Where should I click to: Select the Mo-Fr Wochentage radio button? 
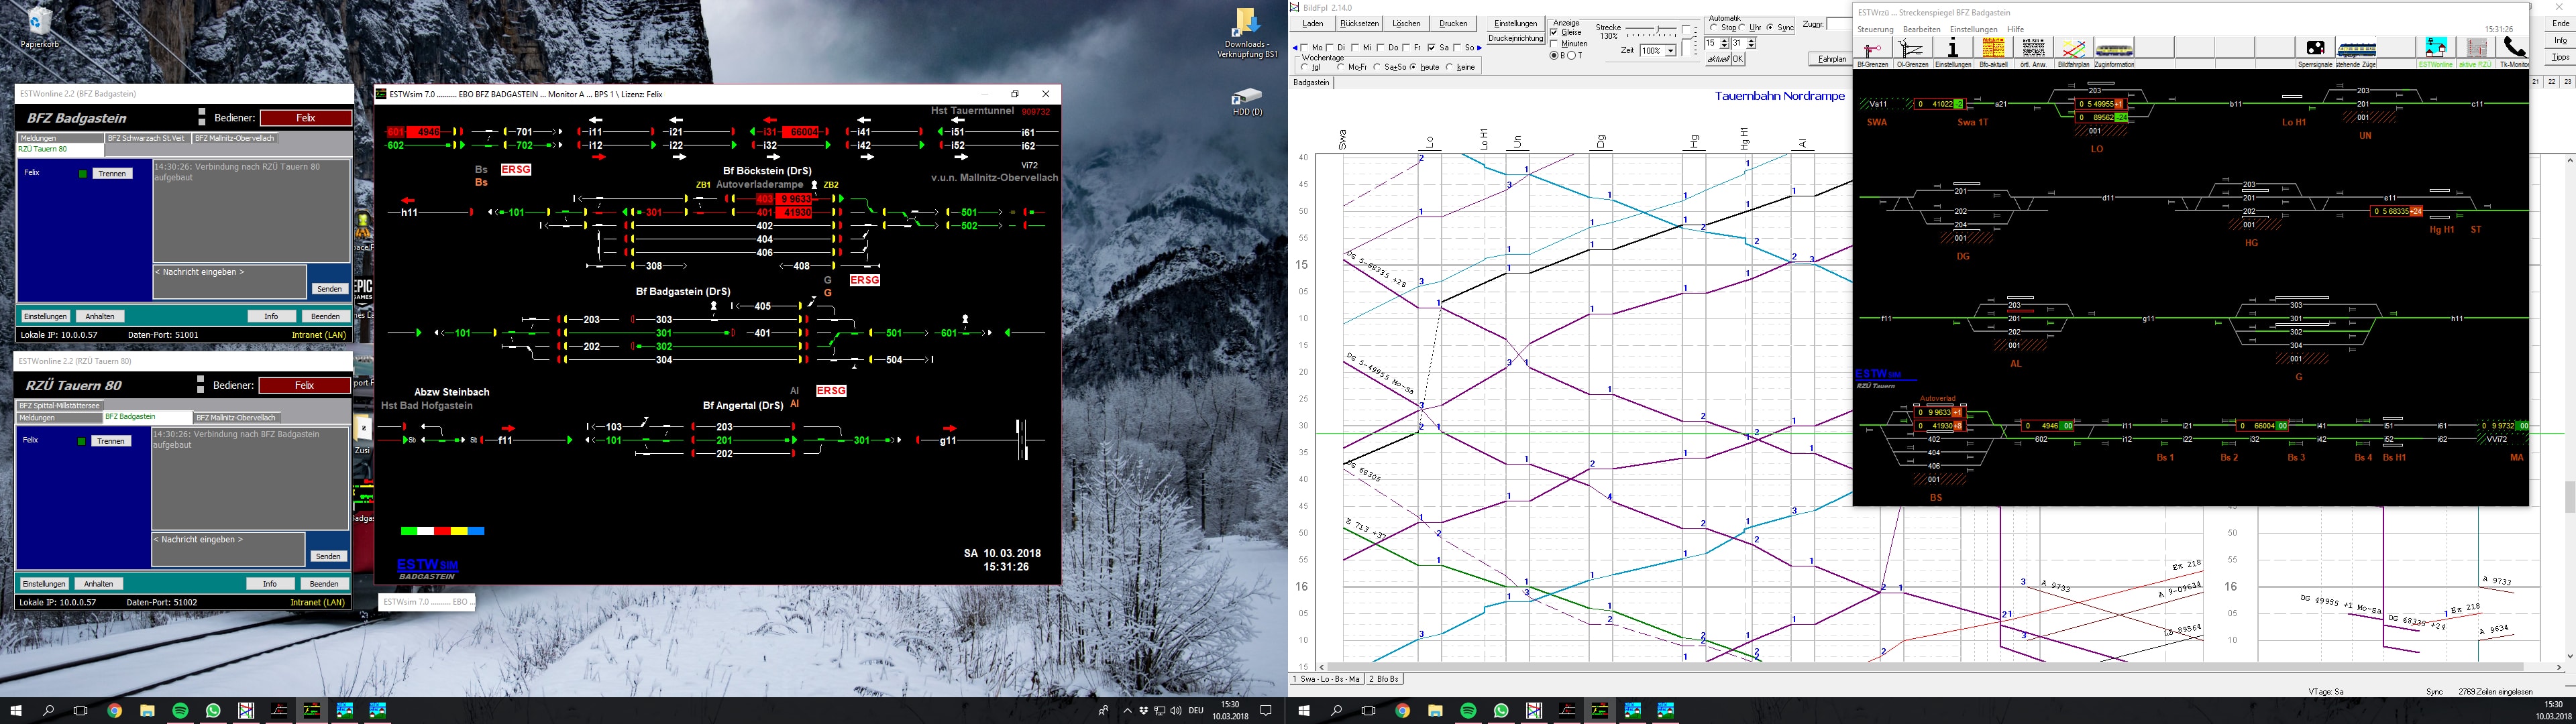(1340, 67)
